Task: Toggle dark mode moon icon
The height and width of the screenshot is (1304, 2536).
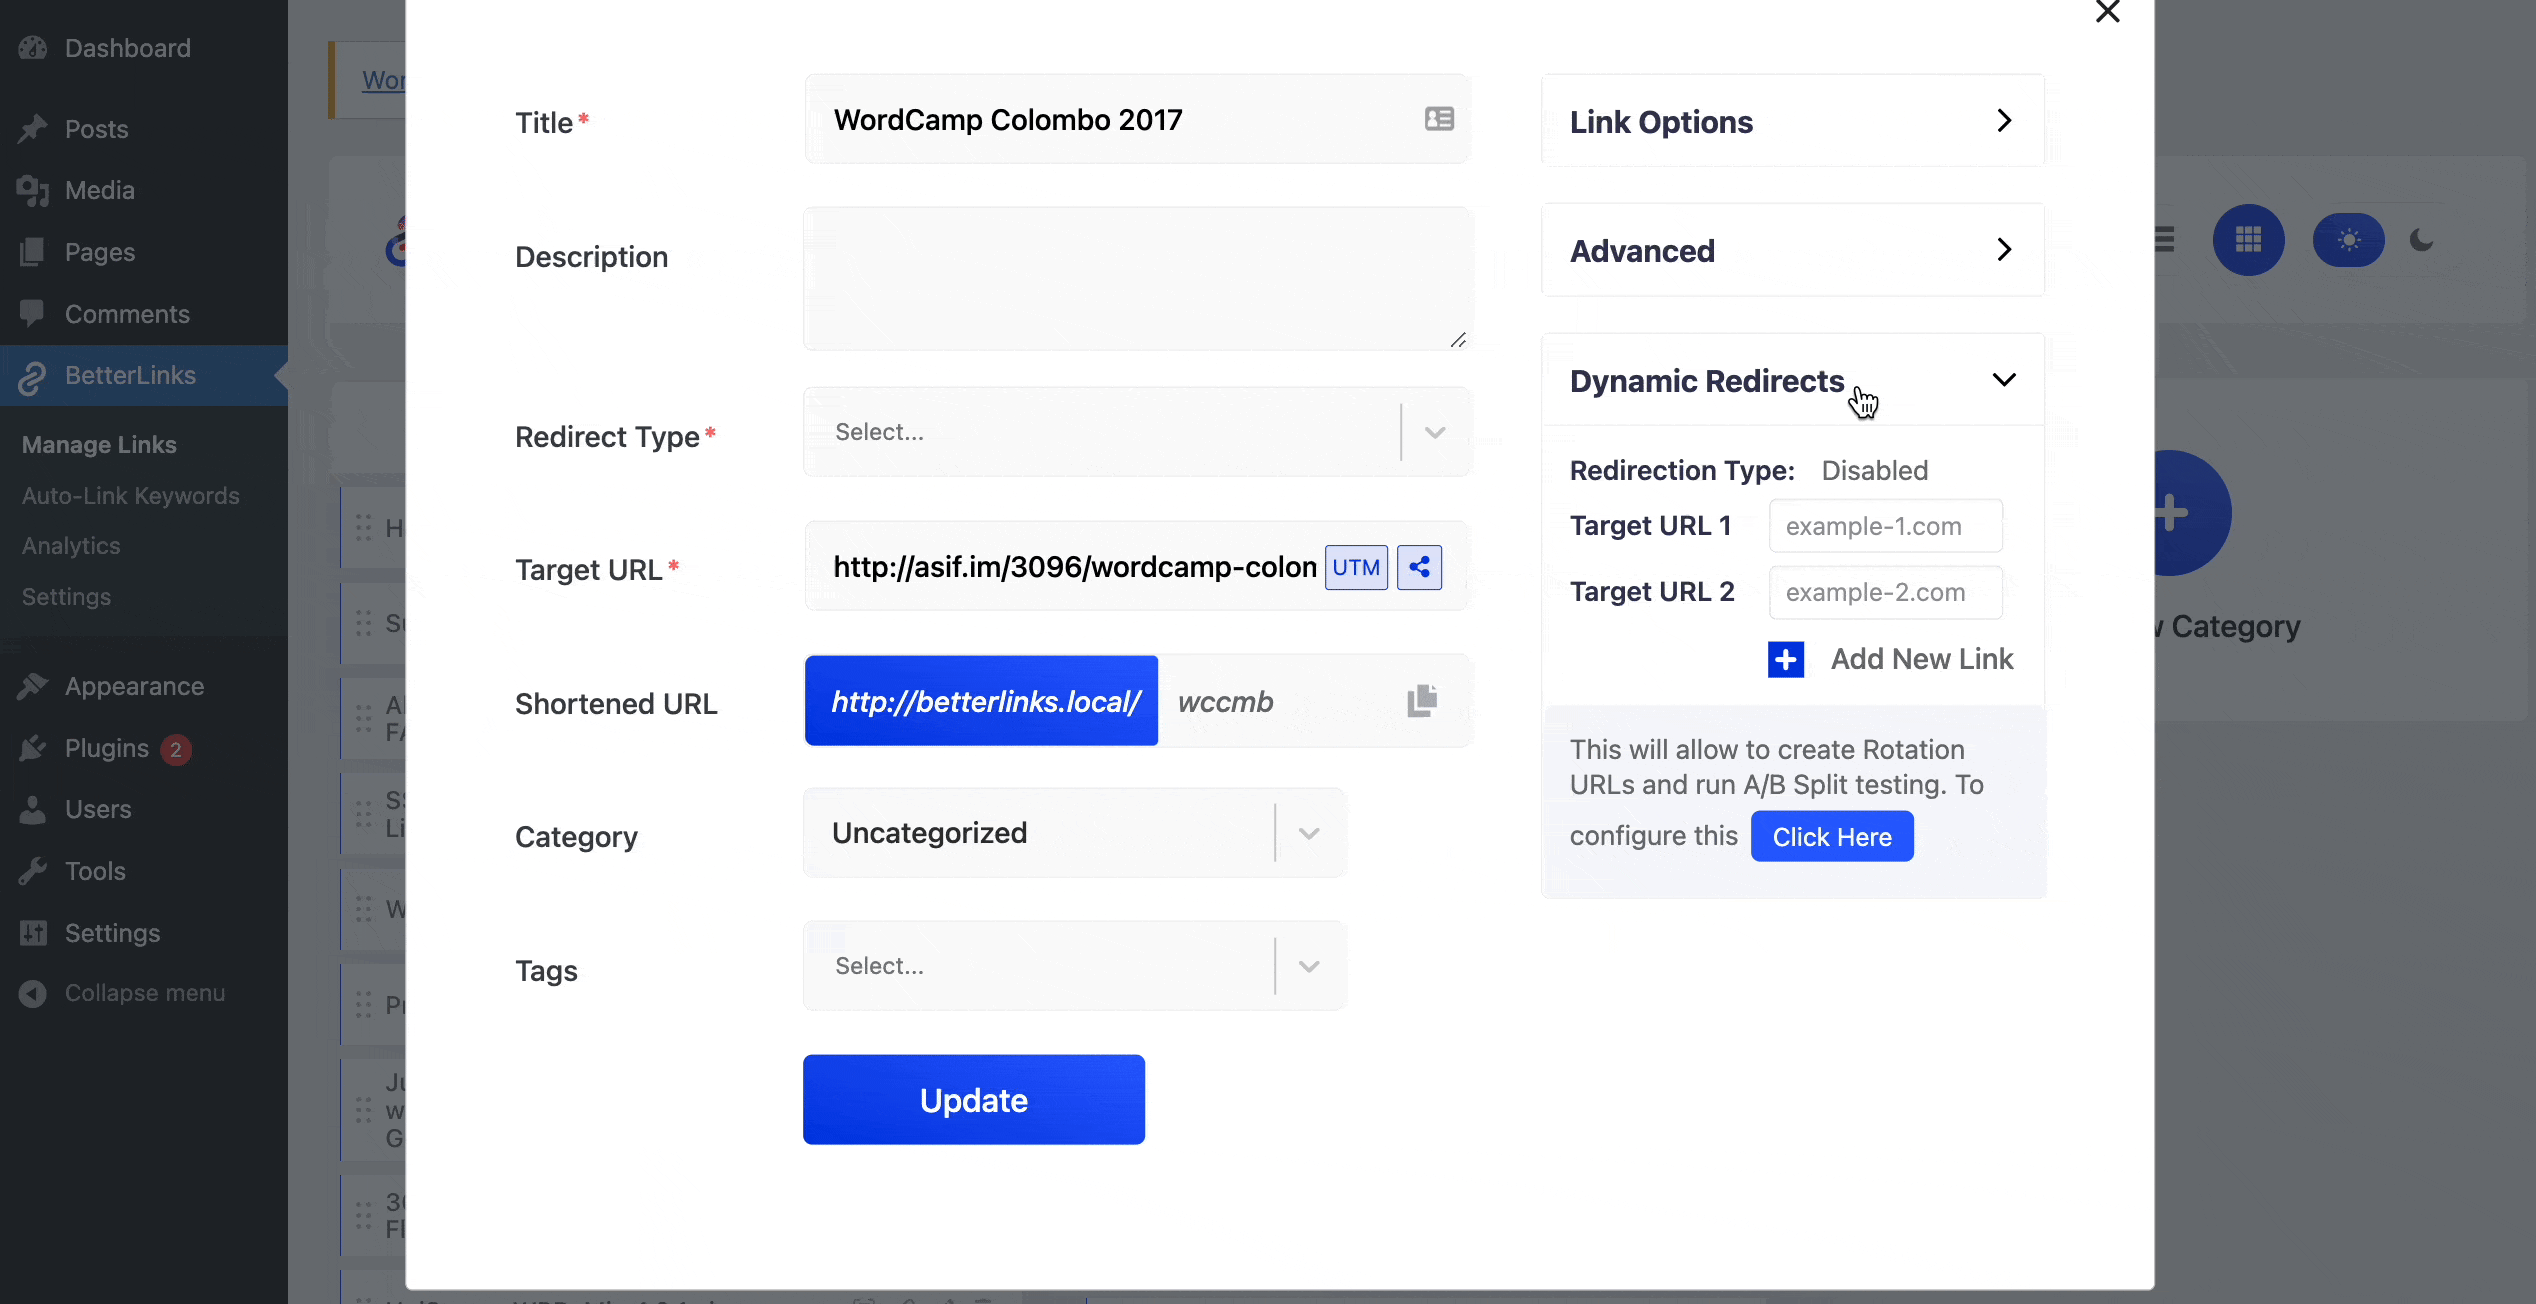Action: (x=2421, y=240)
